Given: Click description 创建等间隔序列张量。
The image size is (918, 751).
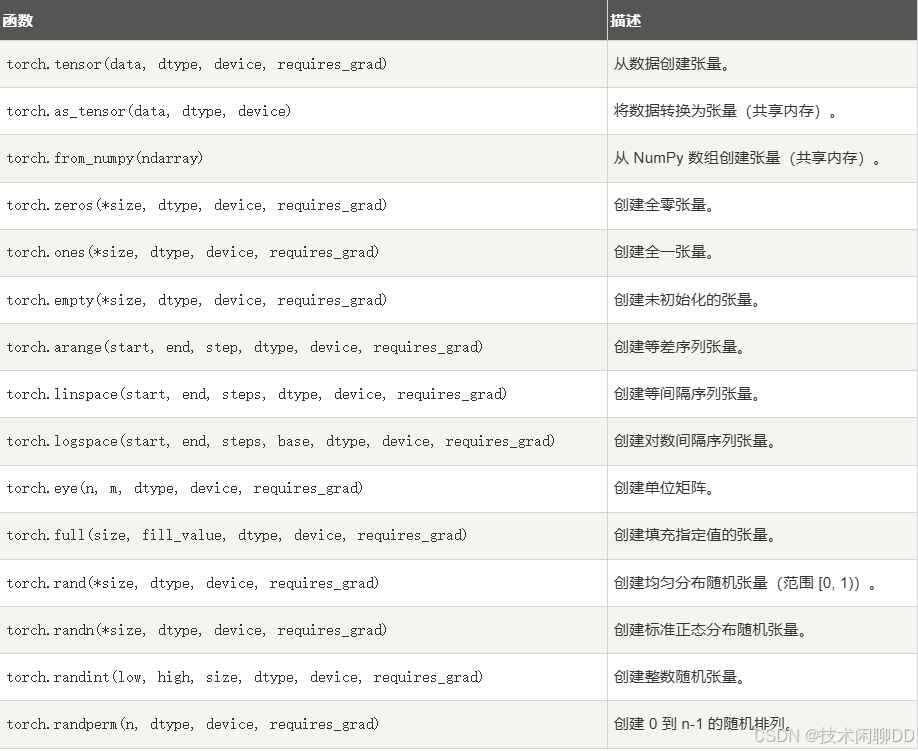Looking at the screenshot, I should pyautogui.click(x=687, y=393).
